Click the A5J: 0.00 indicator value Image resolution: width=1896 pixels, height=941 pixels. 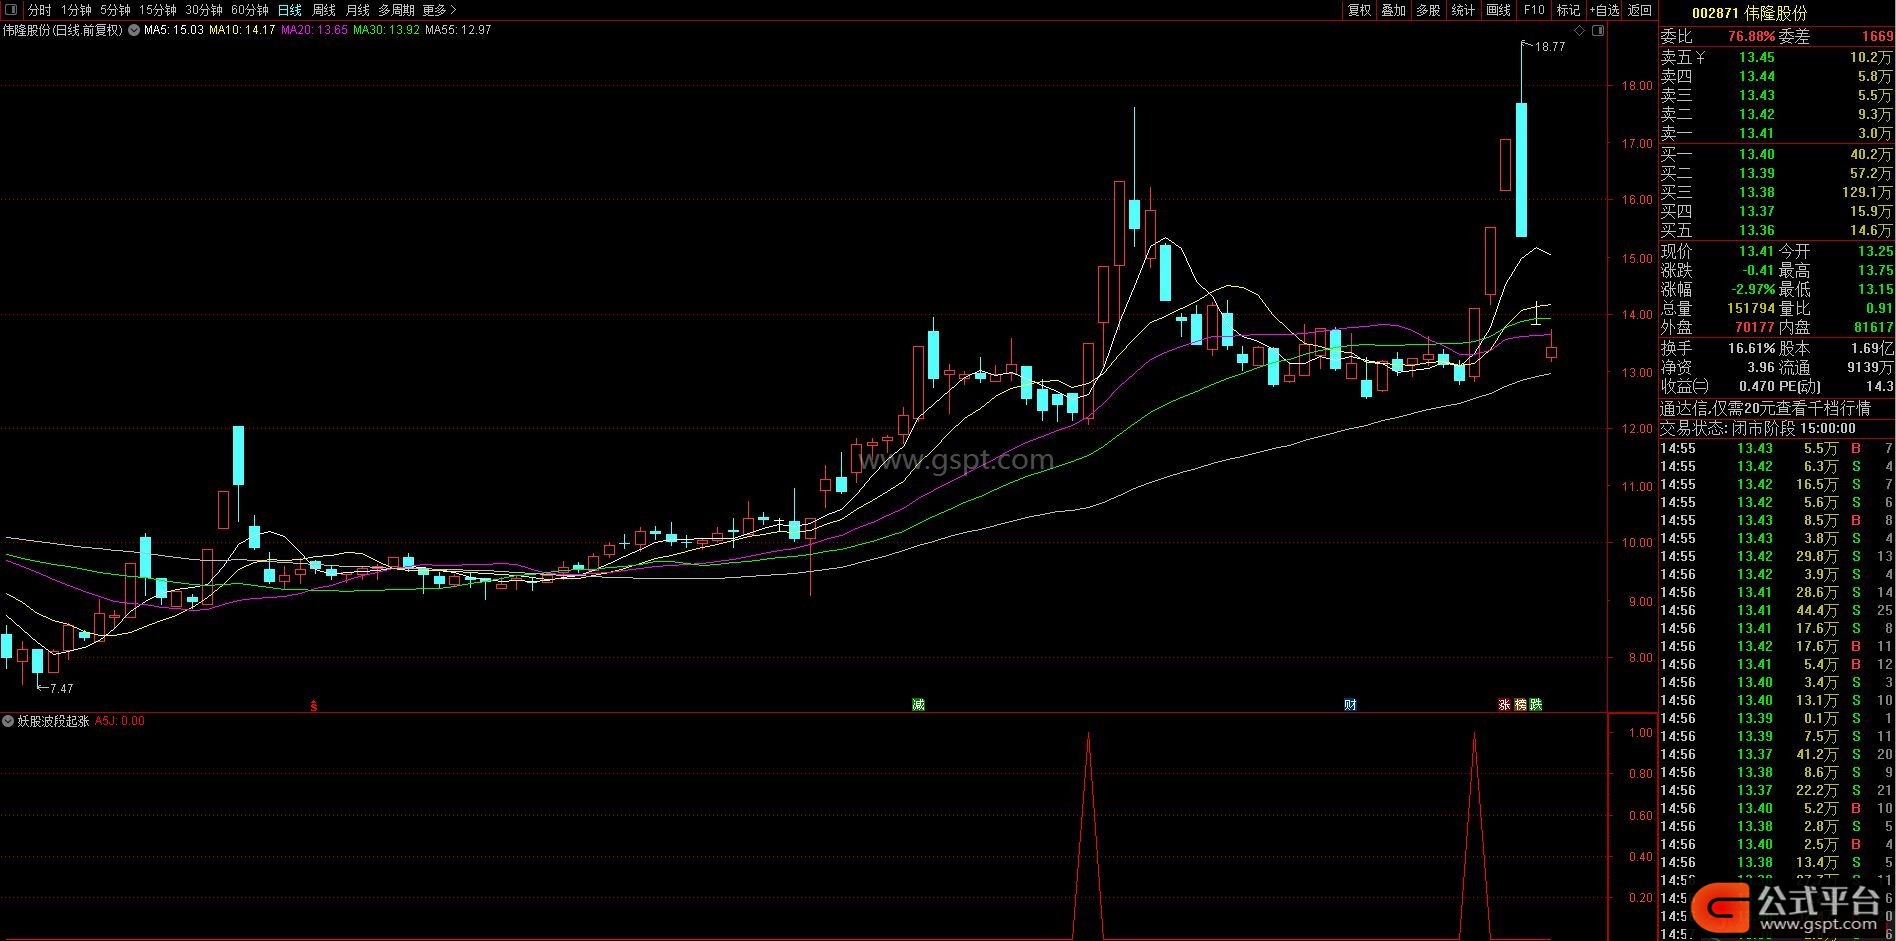pos(119,721)
